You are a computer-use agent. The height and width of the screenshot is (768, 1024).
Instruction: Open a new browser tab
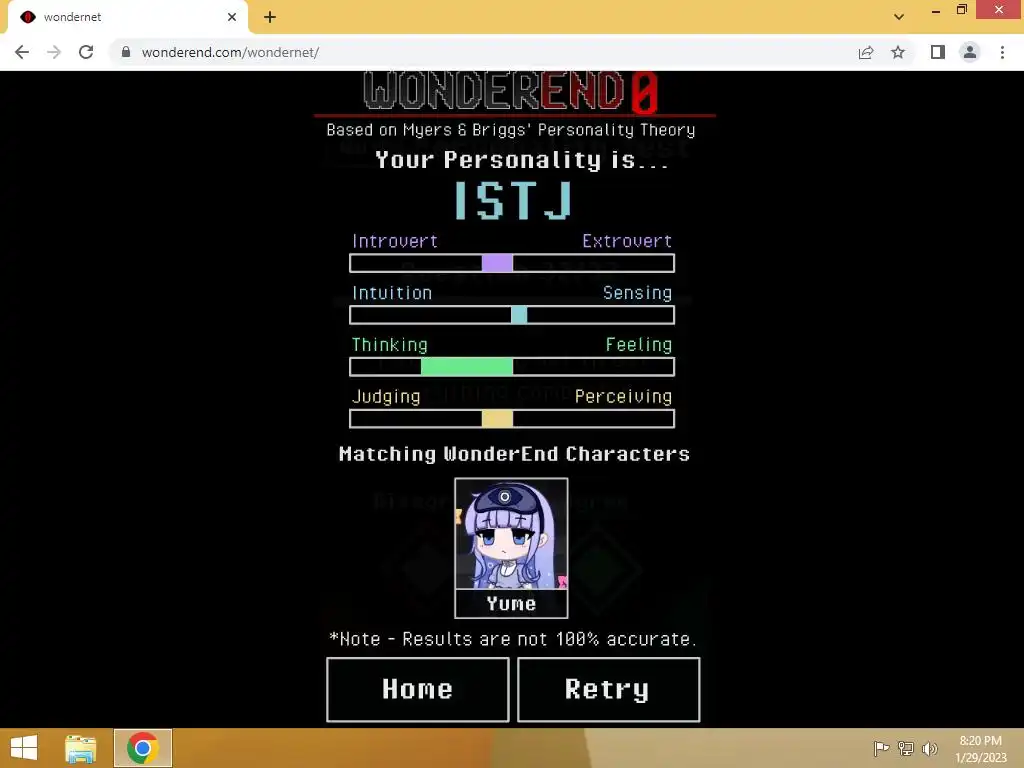pyautogui.click(x=270, y=17)
